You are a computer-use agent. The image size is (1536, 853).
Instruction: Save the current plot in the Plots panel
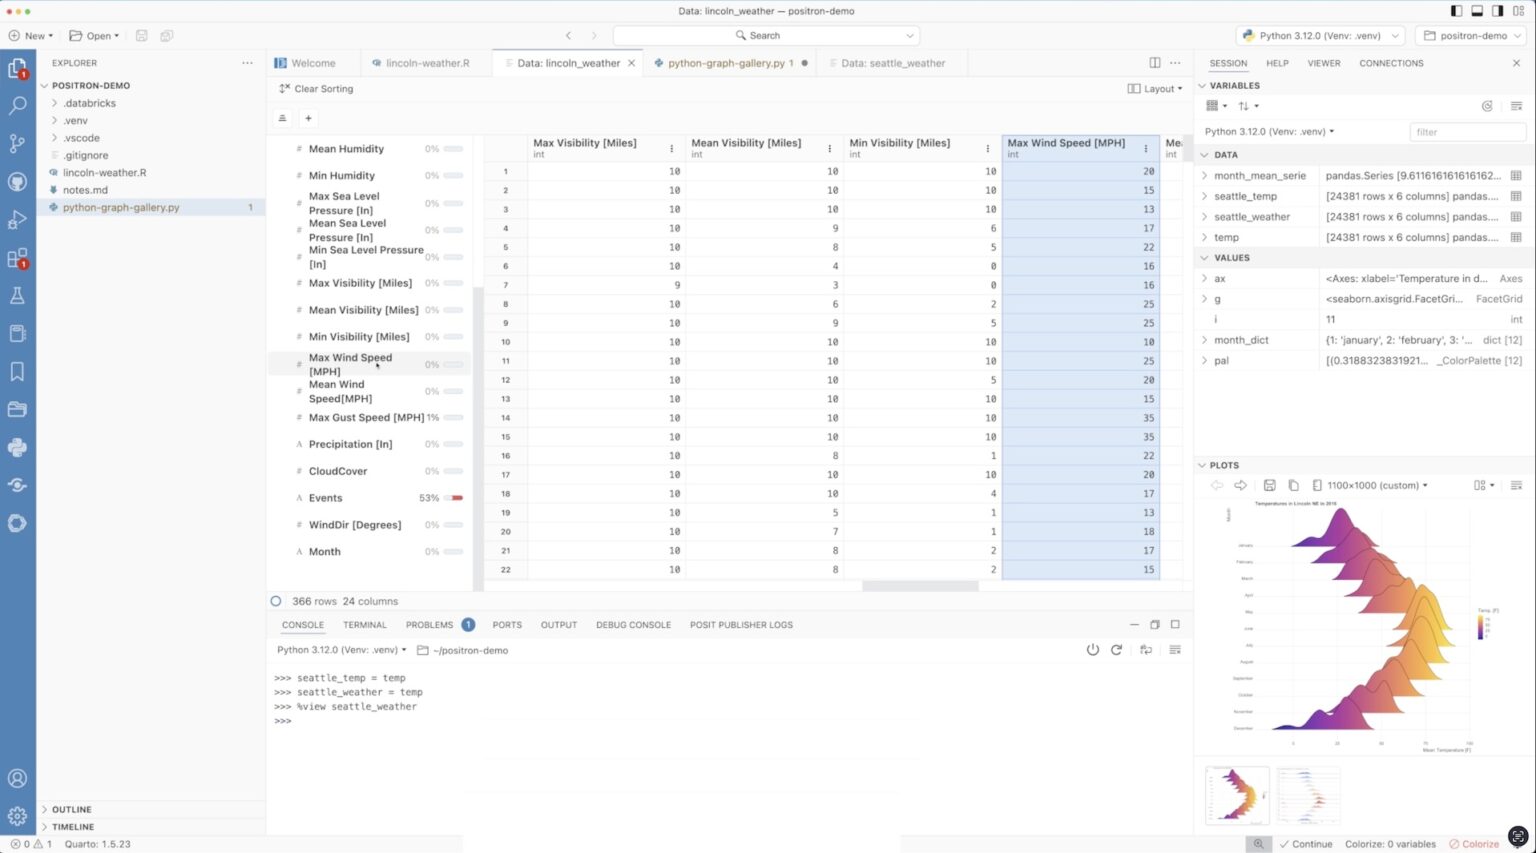(1270, 485)
